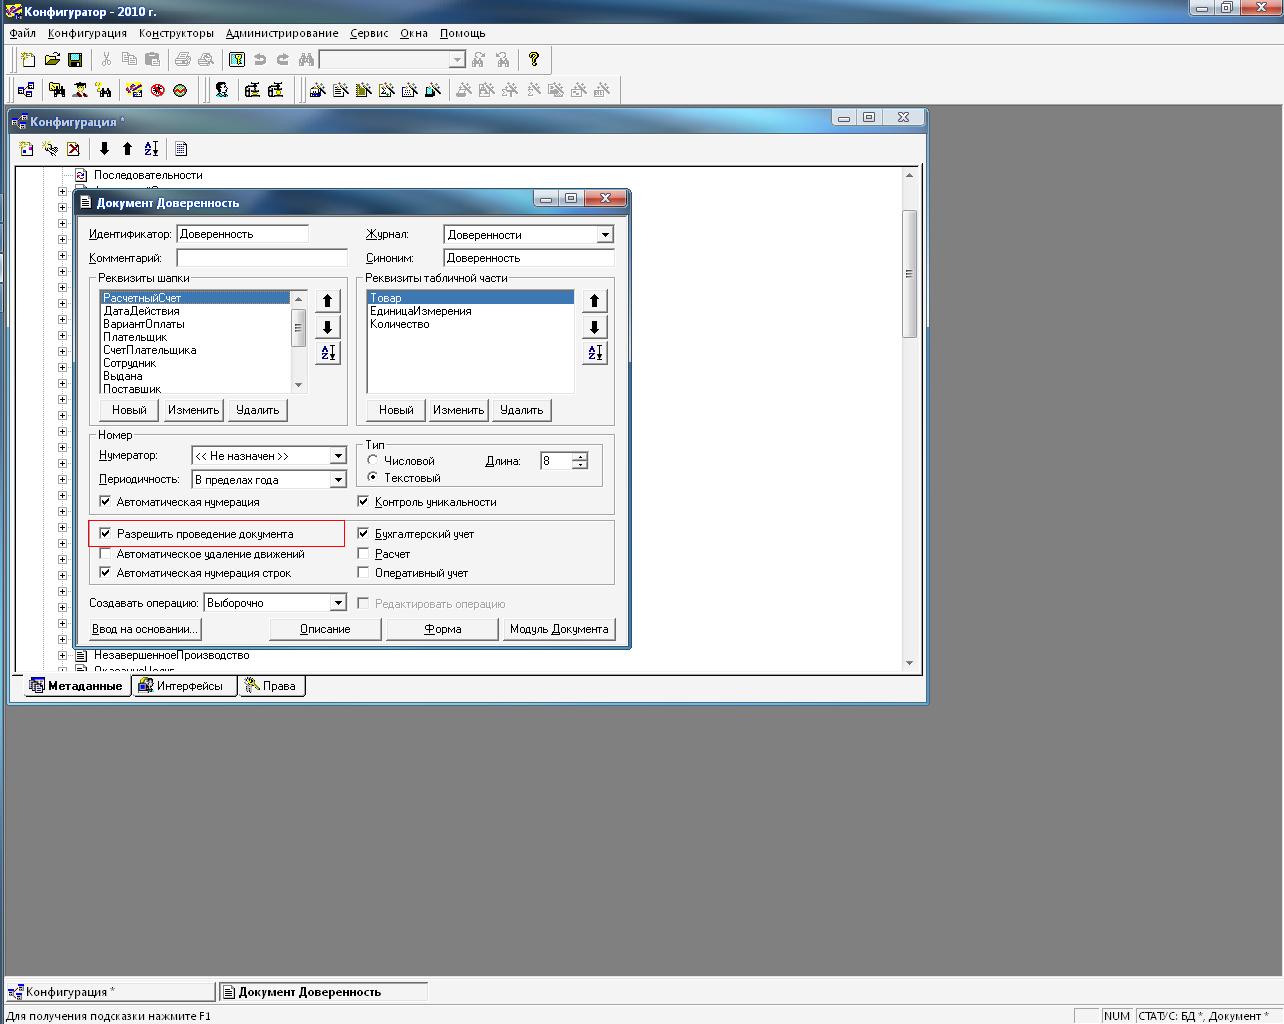Open the Сервис menu
1284x1024 pixels.
369,33
